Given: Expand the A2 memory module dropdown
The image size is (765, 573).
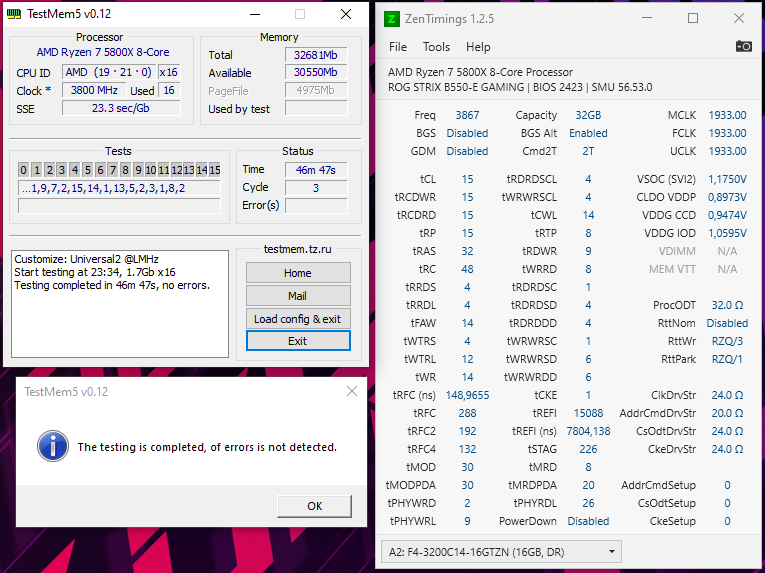Looking at the screenshot, I should click(x=501, y=552).
